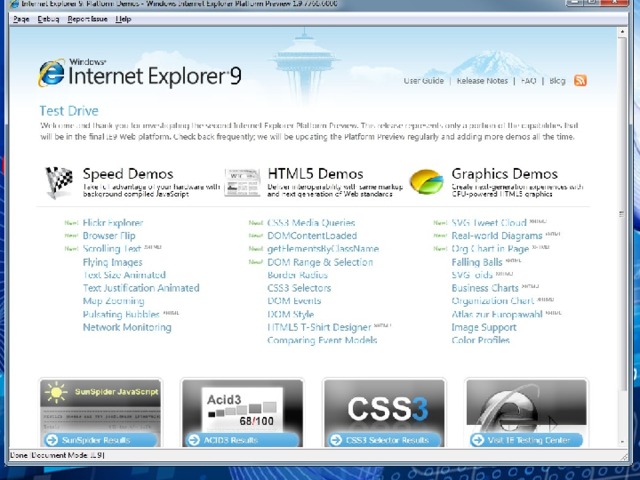Image resolution: width=640 pixels, height=480 pixels.
Task: Open the DOM Range & Selection demo
Action: click(320, 262)
